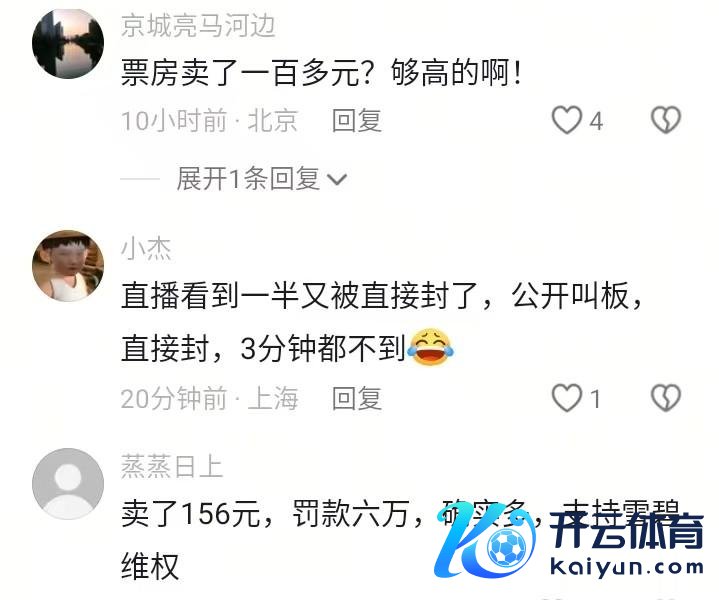Screen dimensions: 719x600
Task: Click the Kaiyun soccer ball logo
Action: click(485, 540)
